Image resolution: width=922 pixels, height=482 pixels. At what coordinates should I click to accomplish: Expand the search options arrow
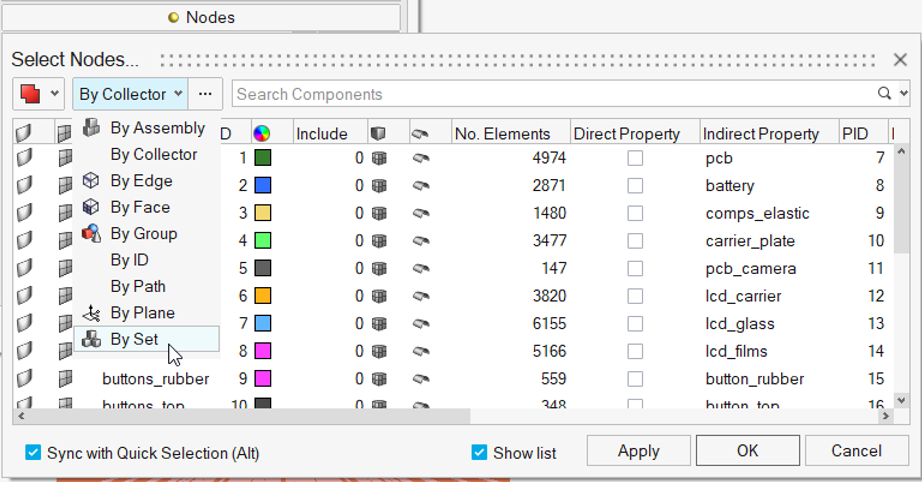click(904, 93)
